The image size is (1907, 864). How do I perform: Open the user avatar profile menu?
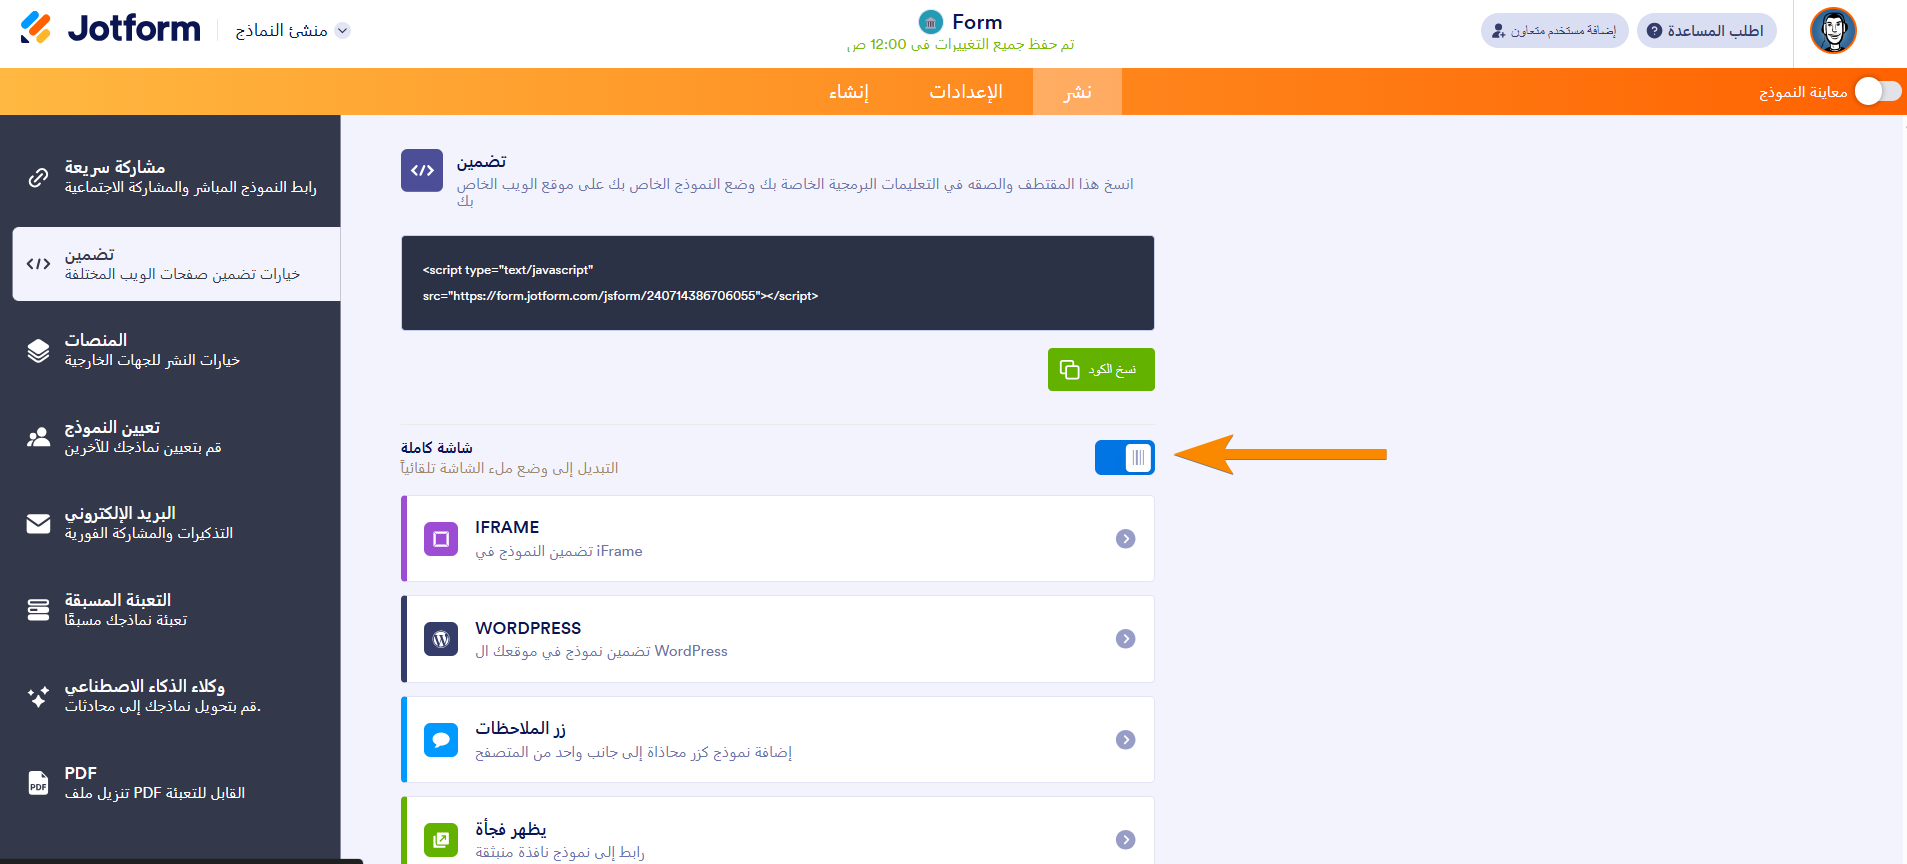tap(1832, 31)
